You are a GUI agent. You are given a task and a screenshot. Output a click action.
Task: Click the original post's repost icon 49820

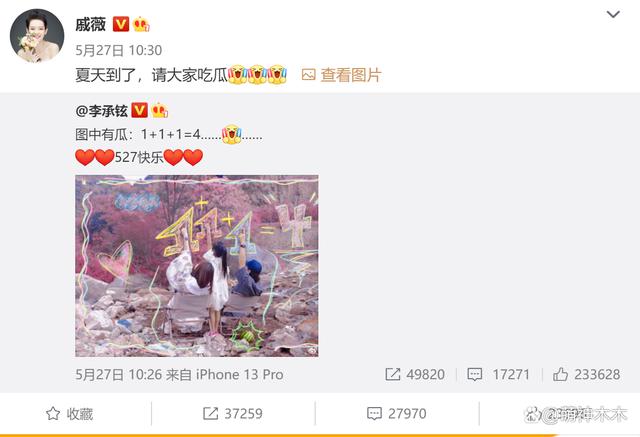pos(415,374)
